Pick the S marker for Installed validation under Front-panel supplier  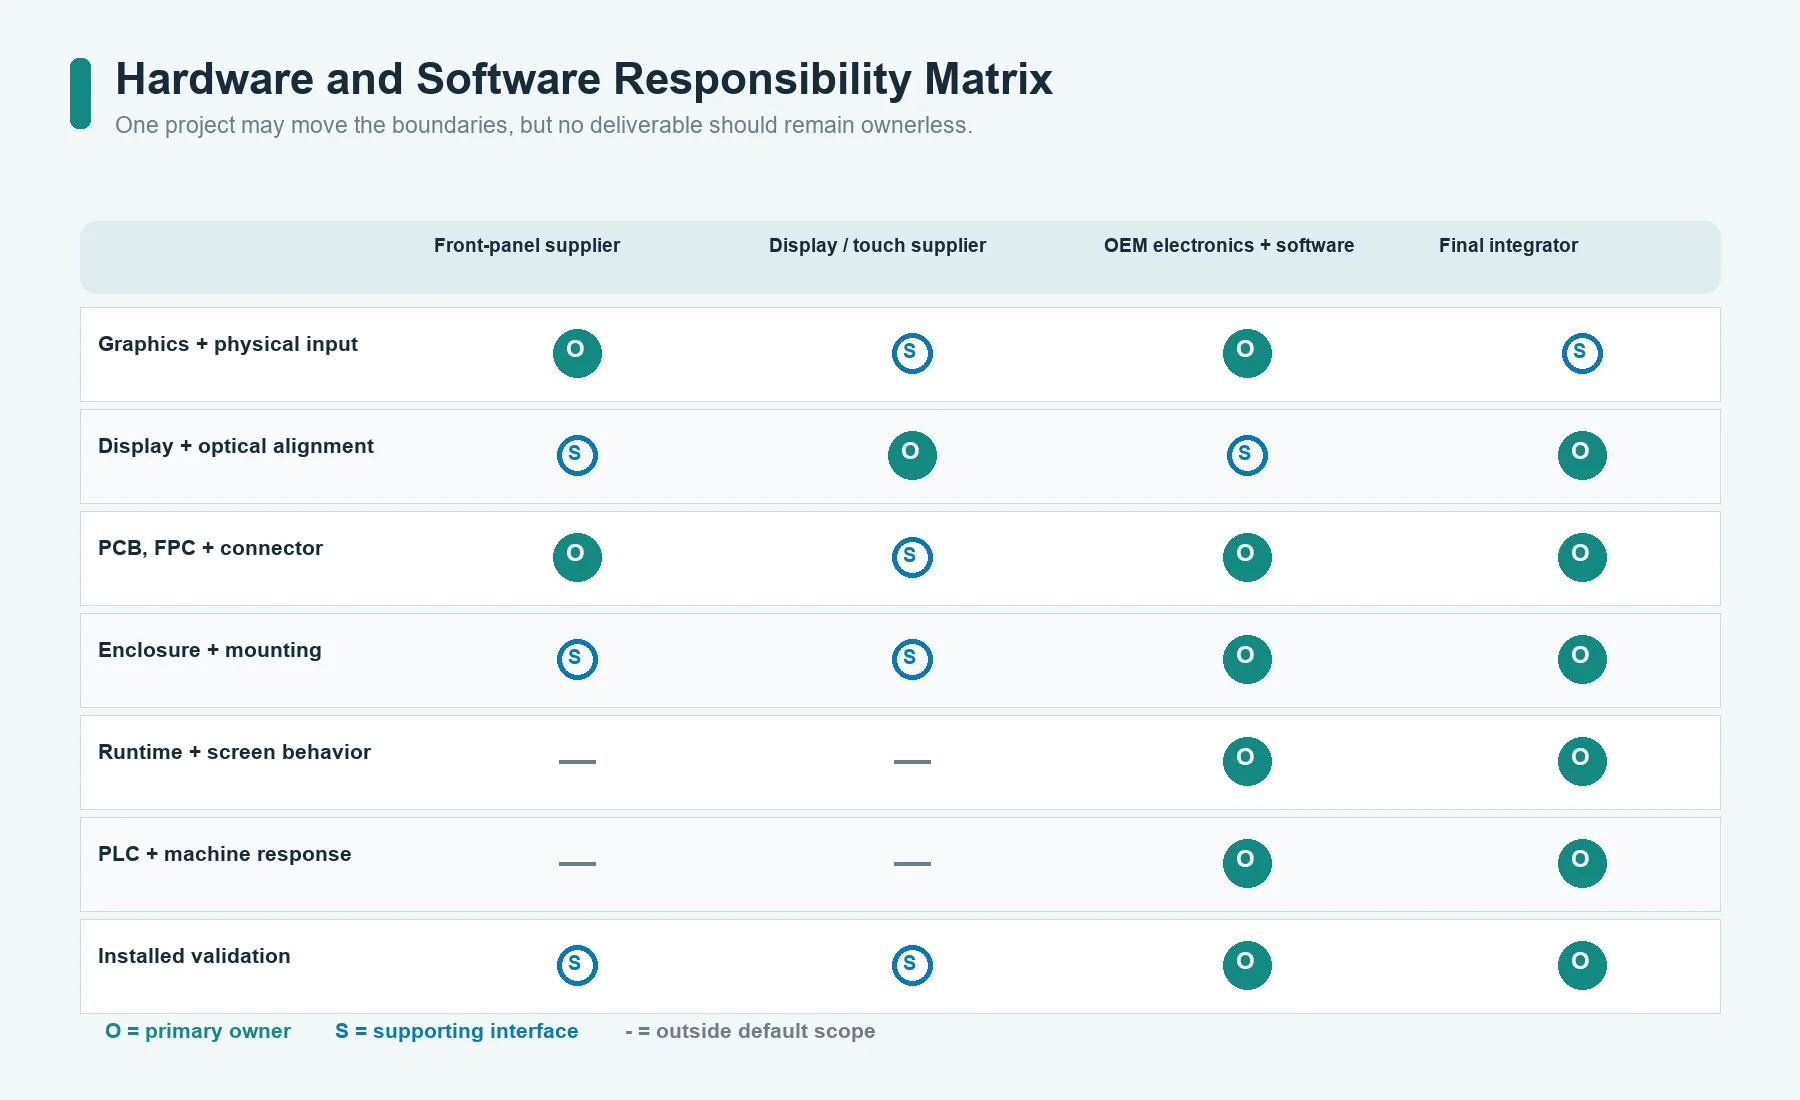(577, 965)
